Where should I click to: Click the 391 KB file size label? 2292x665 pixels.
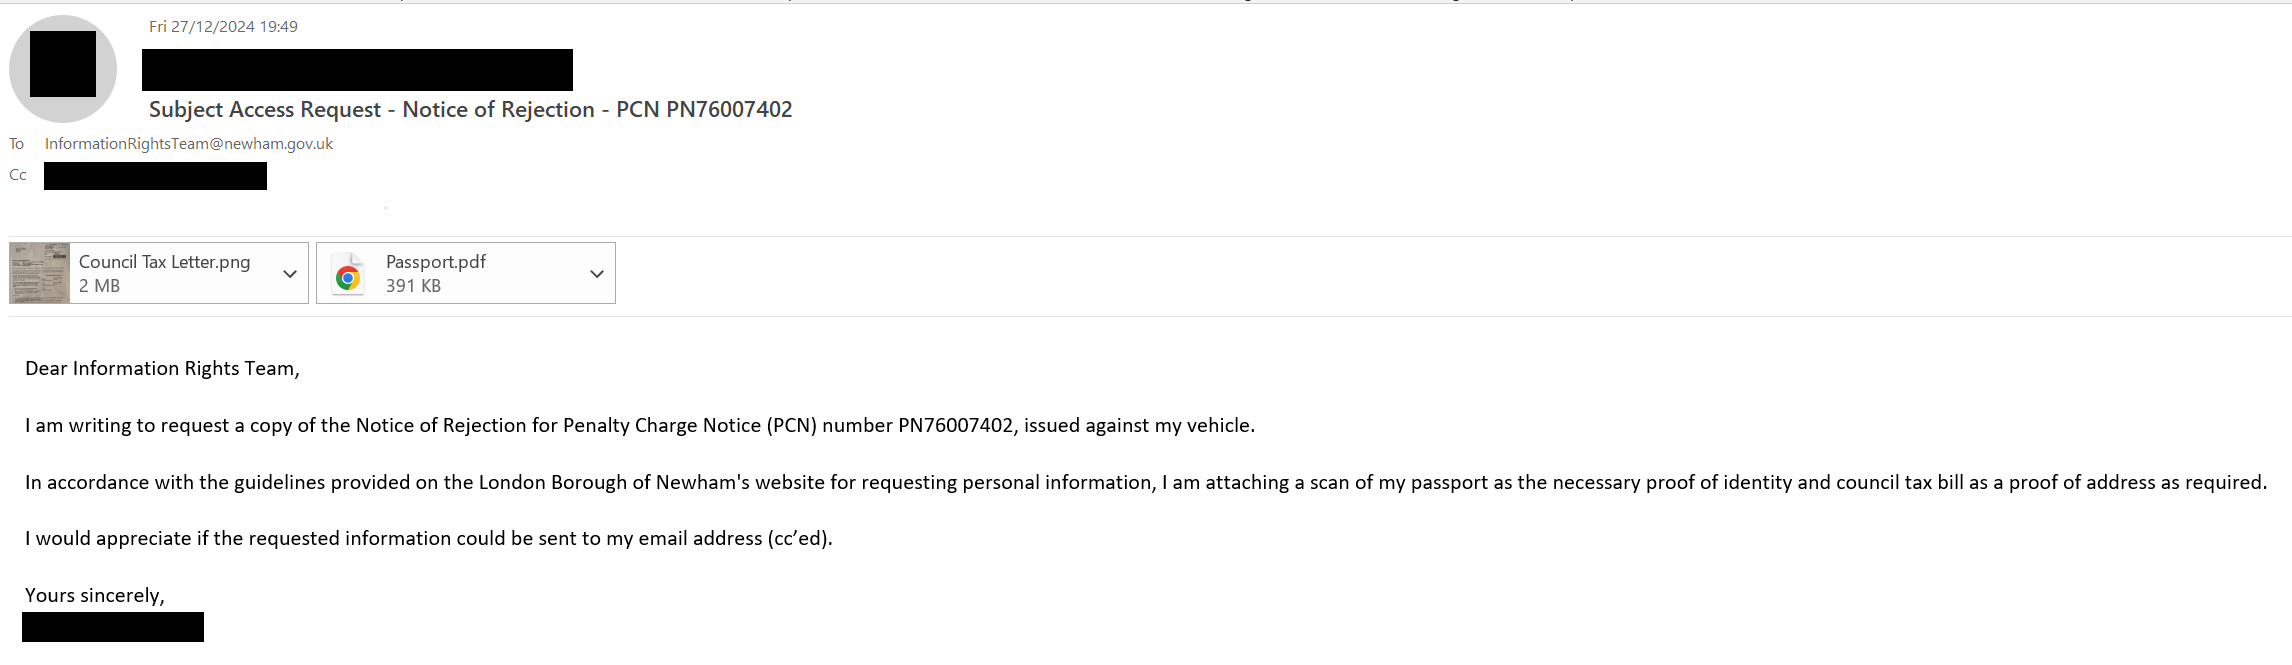click(413, 286)
